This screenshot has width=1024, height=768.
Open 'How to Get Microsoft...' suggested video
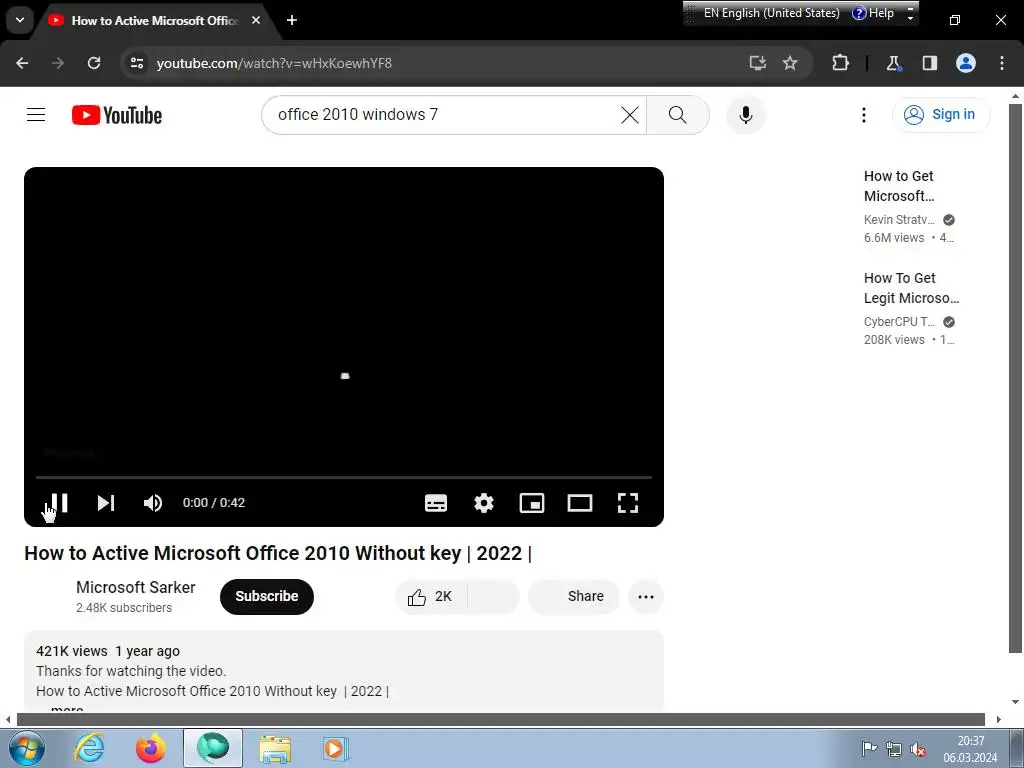tap(899, 186)
